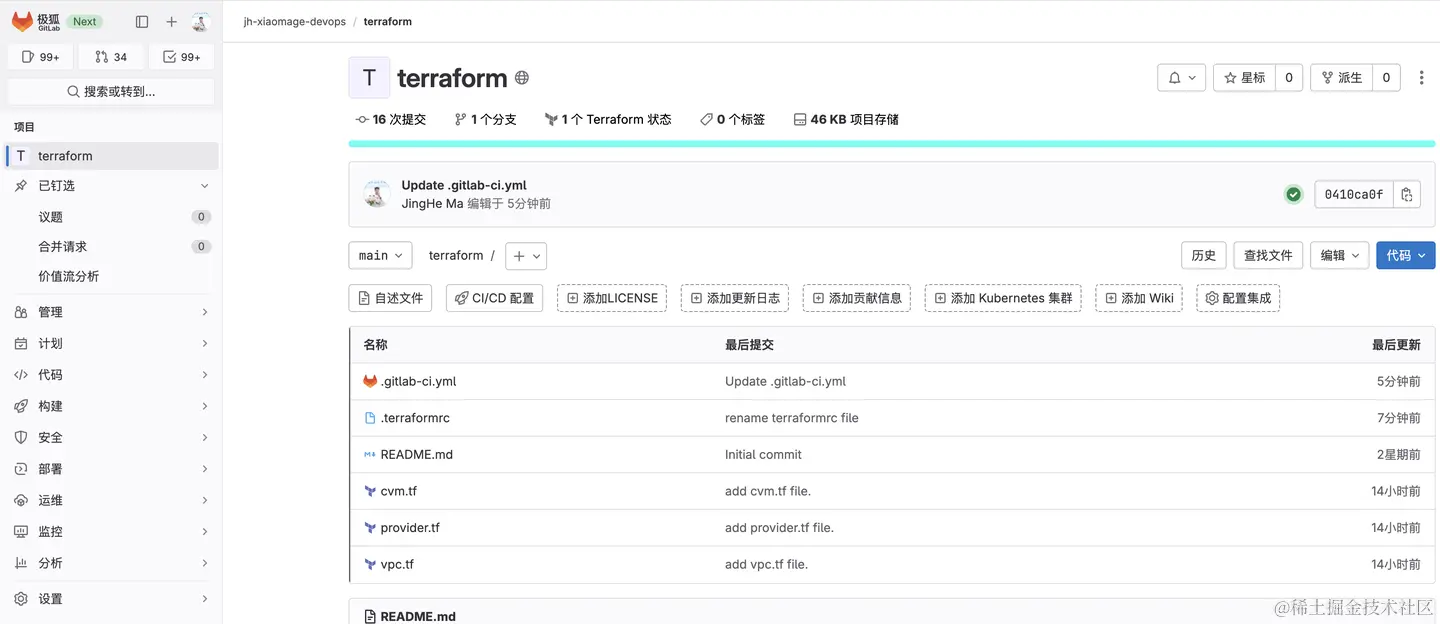Open the 16 commits link
The height and width of the screenshot is (624, 1440).
pyautogui.click(x=391, y=119)
